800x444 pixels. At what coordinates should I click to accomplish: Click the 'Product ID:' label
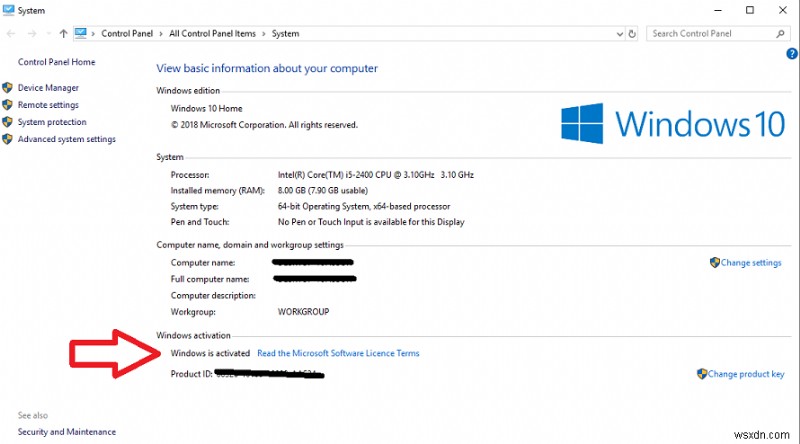coord(191,374)
